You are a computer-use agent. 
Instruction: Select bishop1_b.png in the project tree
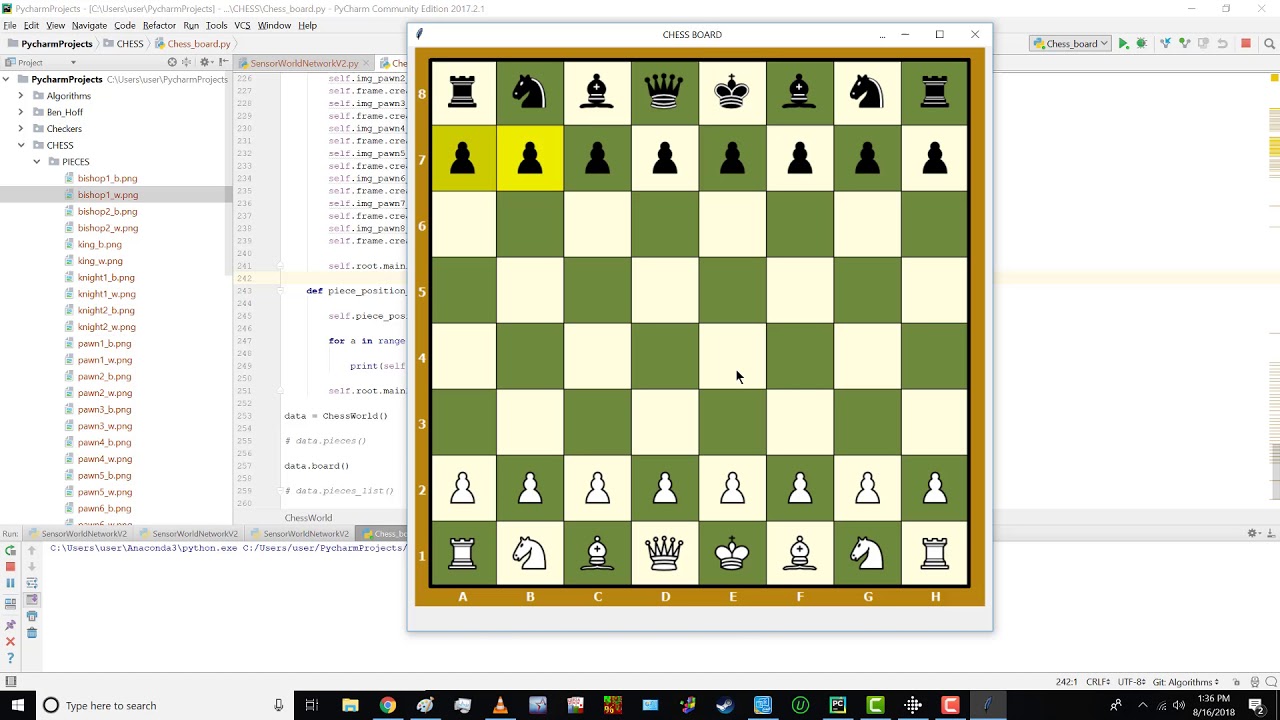click(x=107, y=178)
